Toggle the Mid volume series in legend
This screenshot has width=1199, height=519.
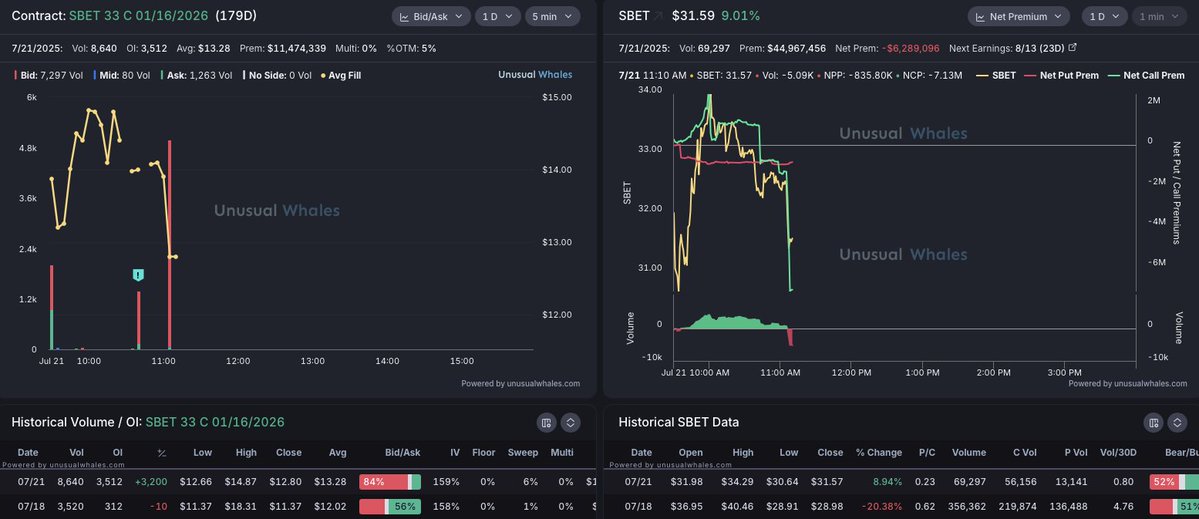coord(121,75)
